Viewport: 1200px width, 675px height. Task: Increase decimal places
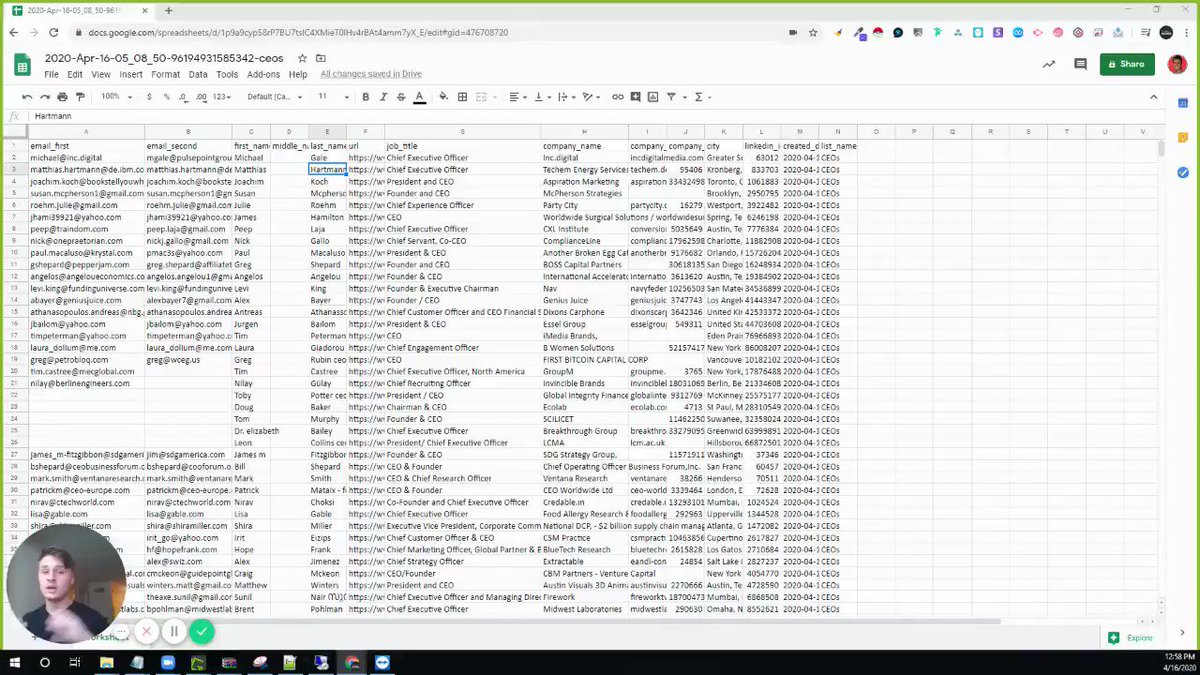point(201,97)
